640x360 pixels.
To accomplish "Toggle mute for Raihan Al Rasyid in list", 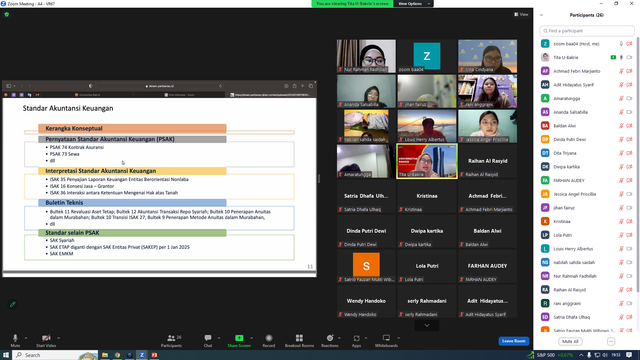I will click(621, 290).
